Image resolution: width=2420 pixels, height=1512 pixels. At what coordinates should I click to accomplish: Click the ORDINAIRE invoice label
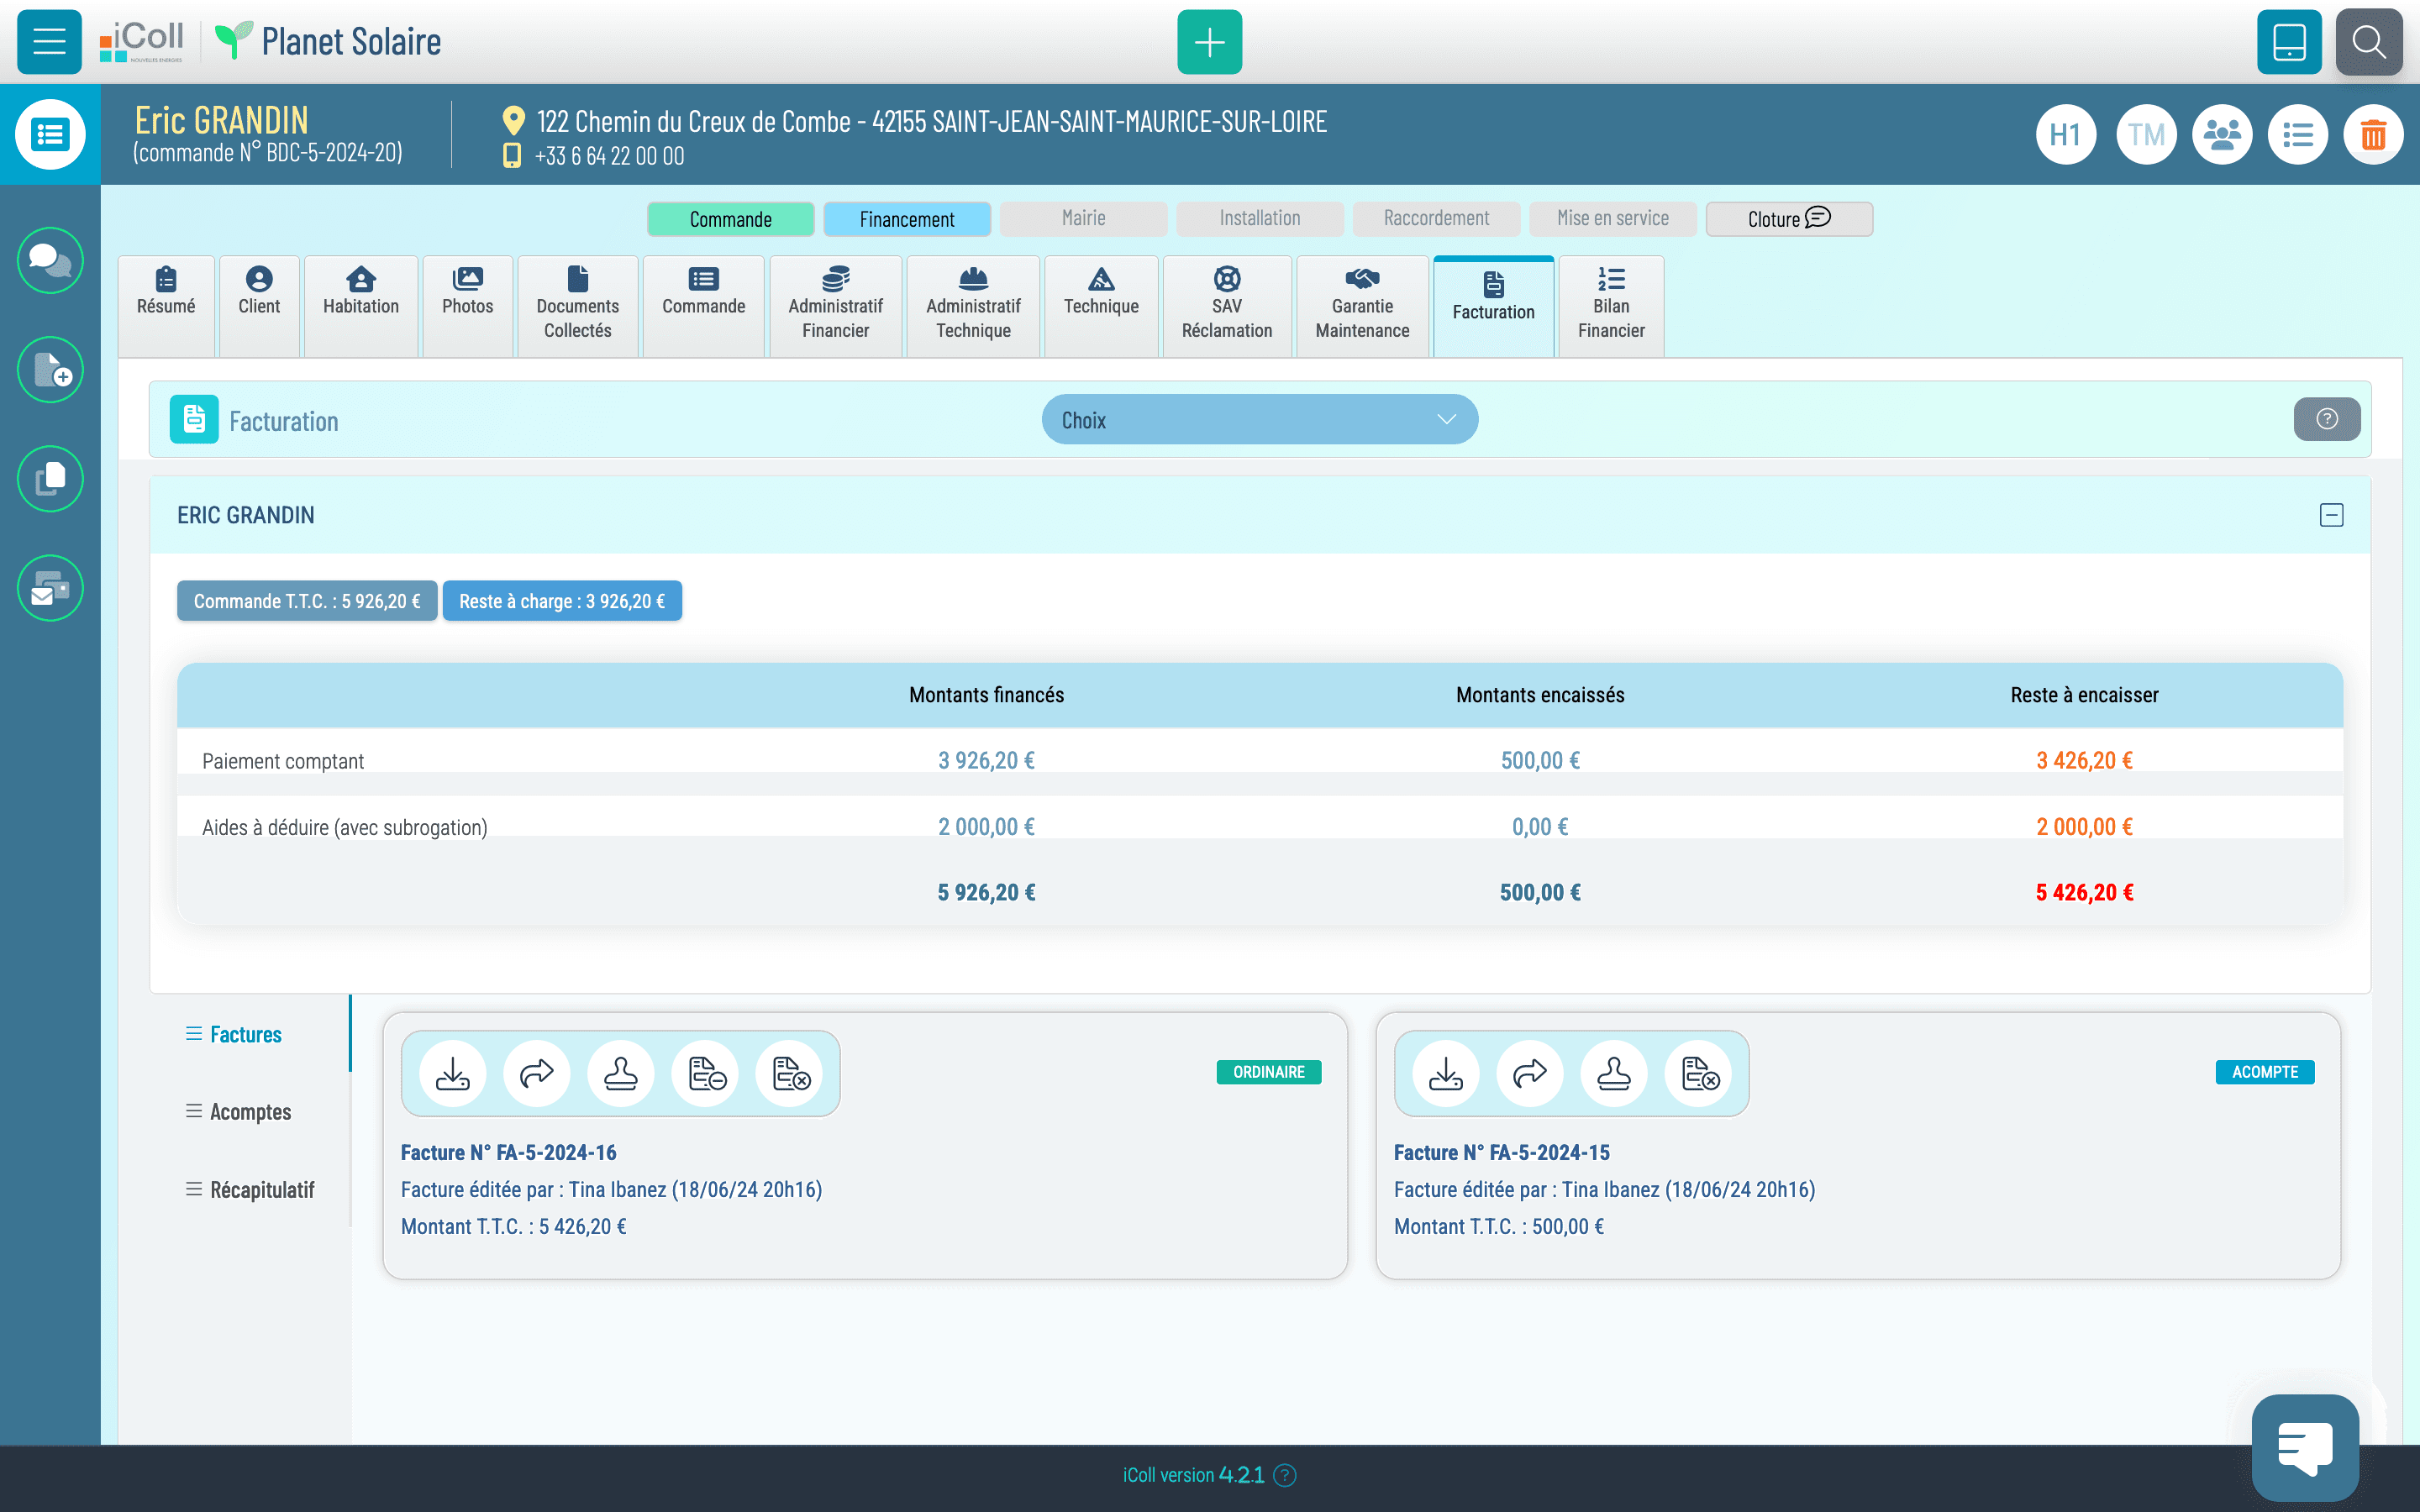1269,1072
